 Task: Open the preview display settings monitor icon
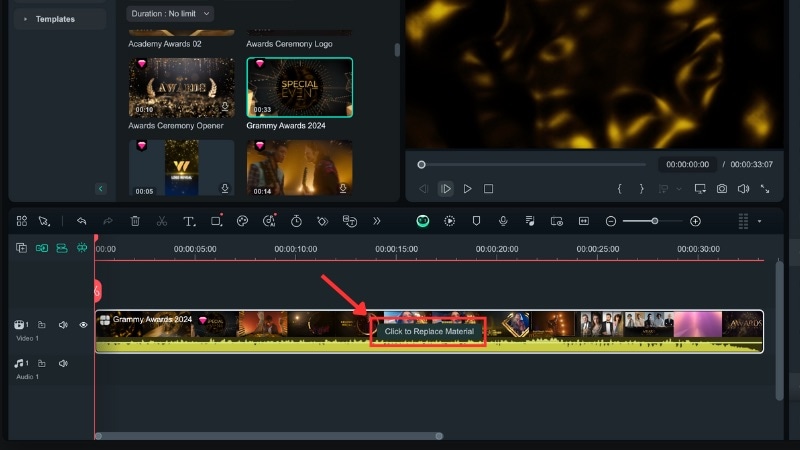point(700,189)
